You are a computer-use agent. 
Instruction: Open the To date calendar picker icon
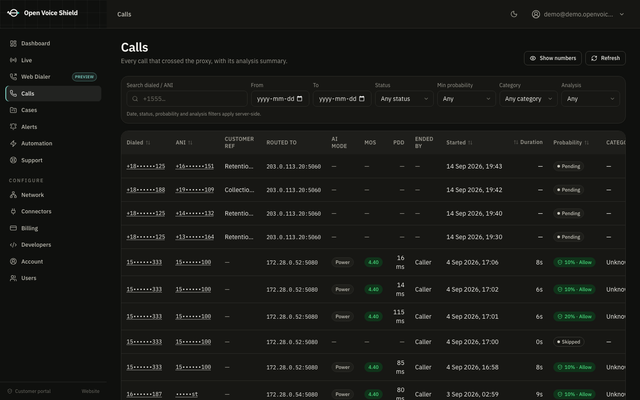coord(362,99)
